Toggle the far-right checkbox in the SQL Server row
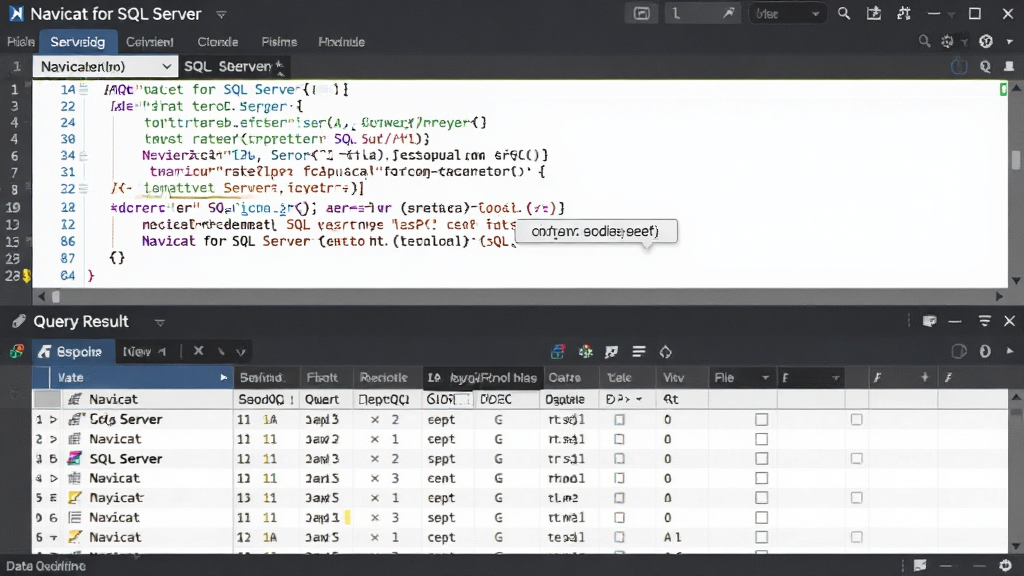This screenshot has height=576, width=1024. click(857, 458)
